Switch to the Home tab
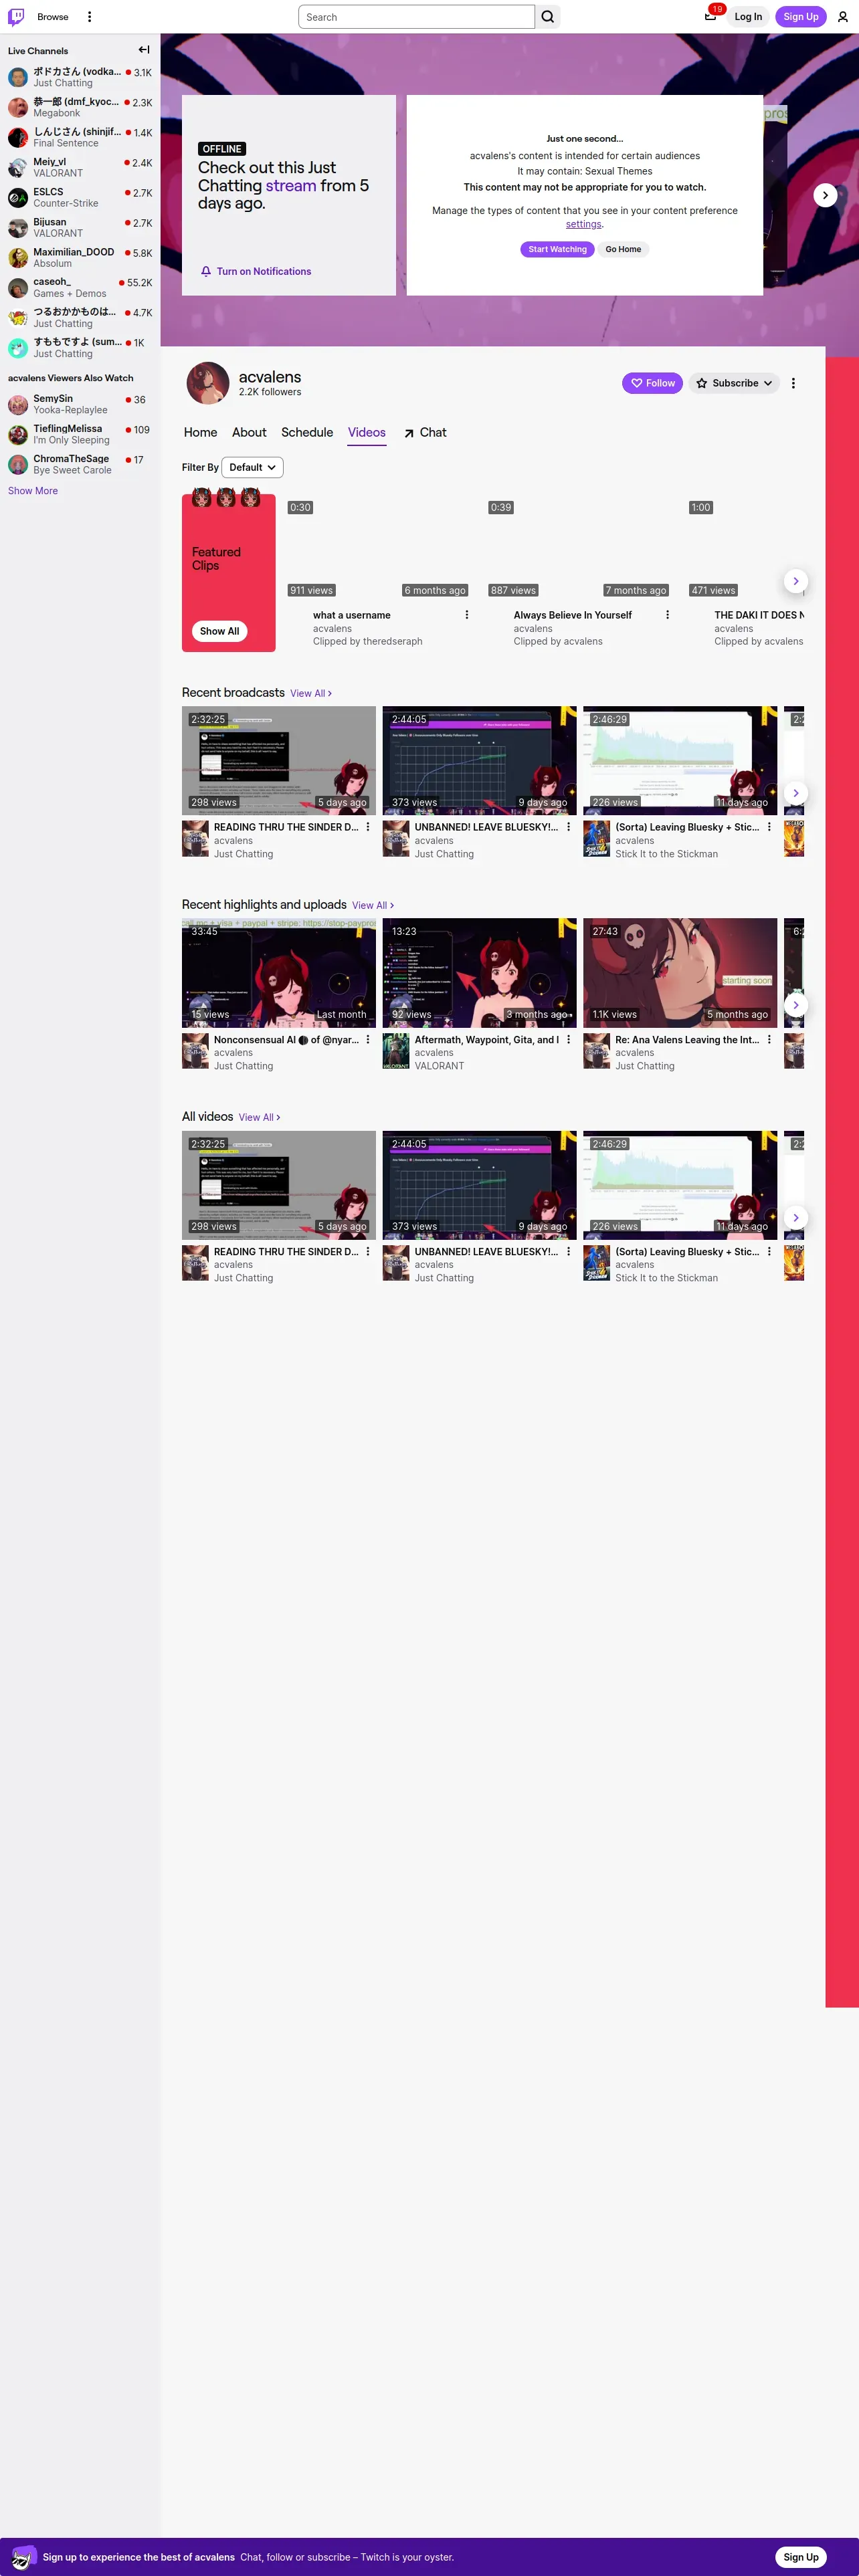 (200, 432)
